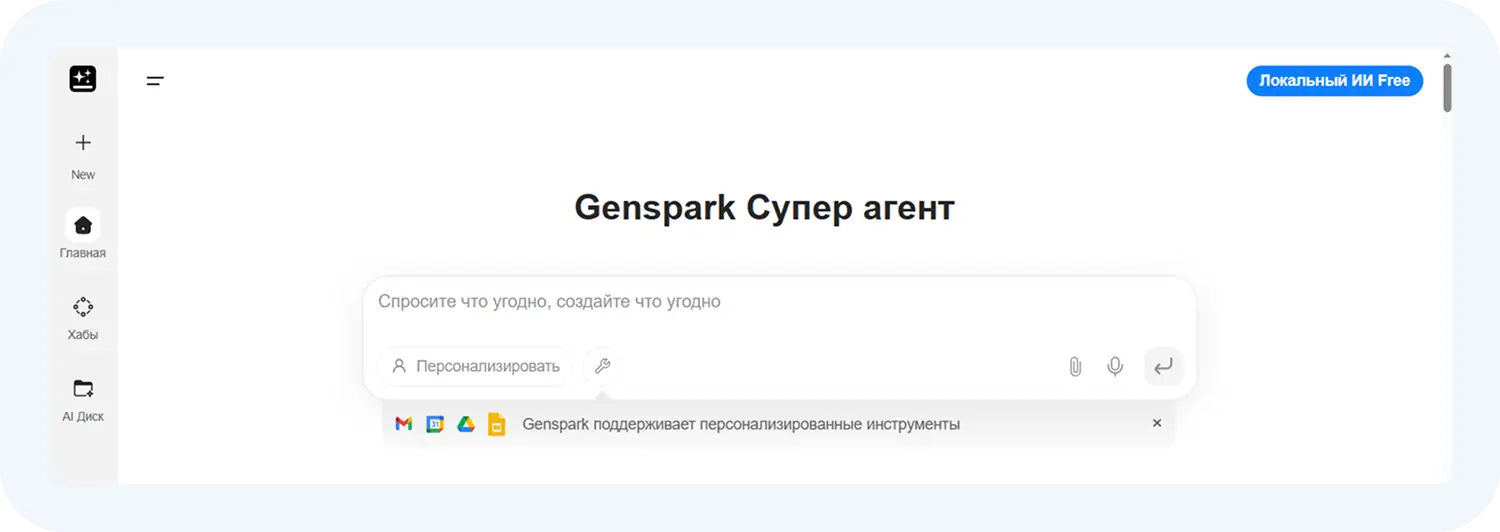
Task: Toggle the sidebar menu lines icon
Action: pyautogui.click(x=155, y=81)
